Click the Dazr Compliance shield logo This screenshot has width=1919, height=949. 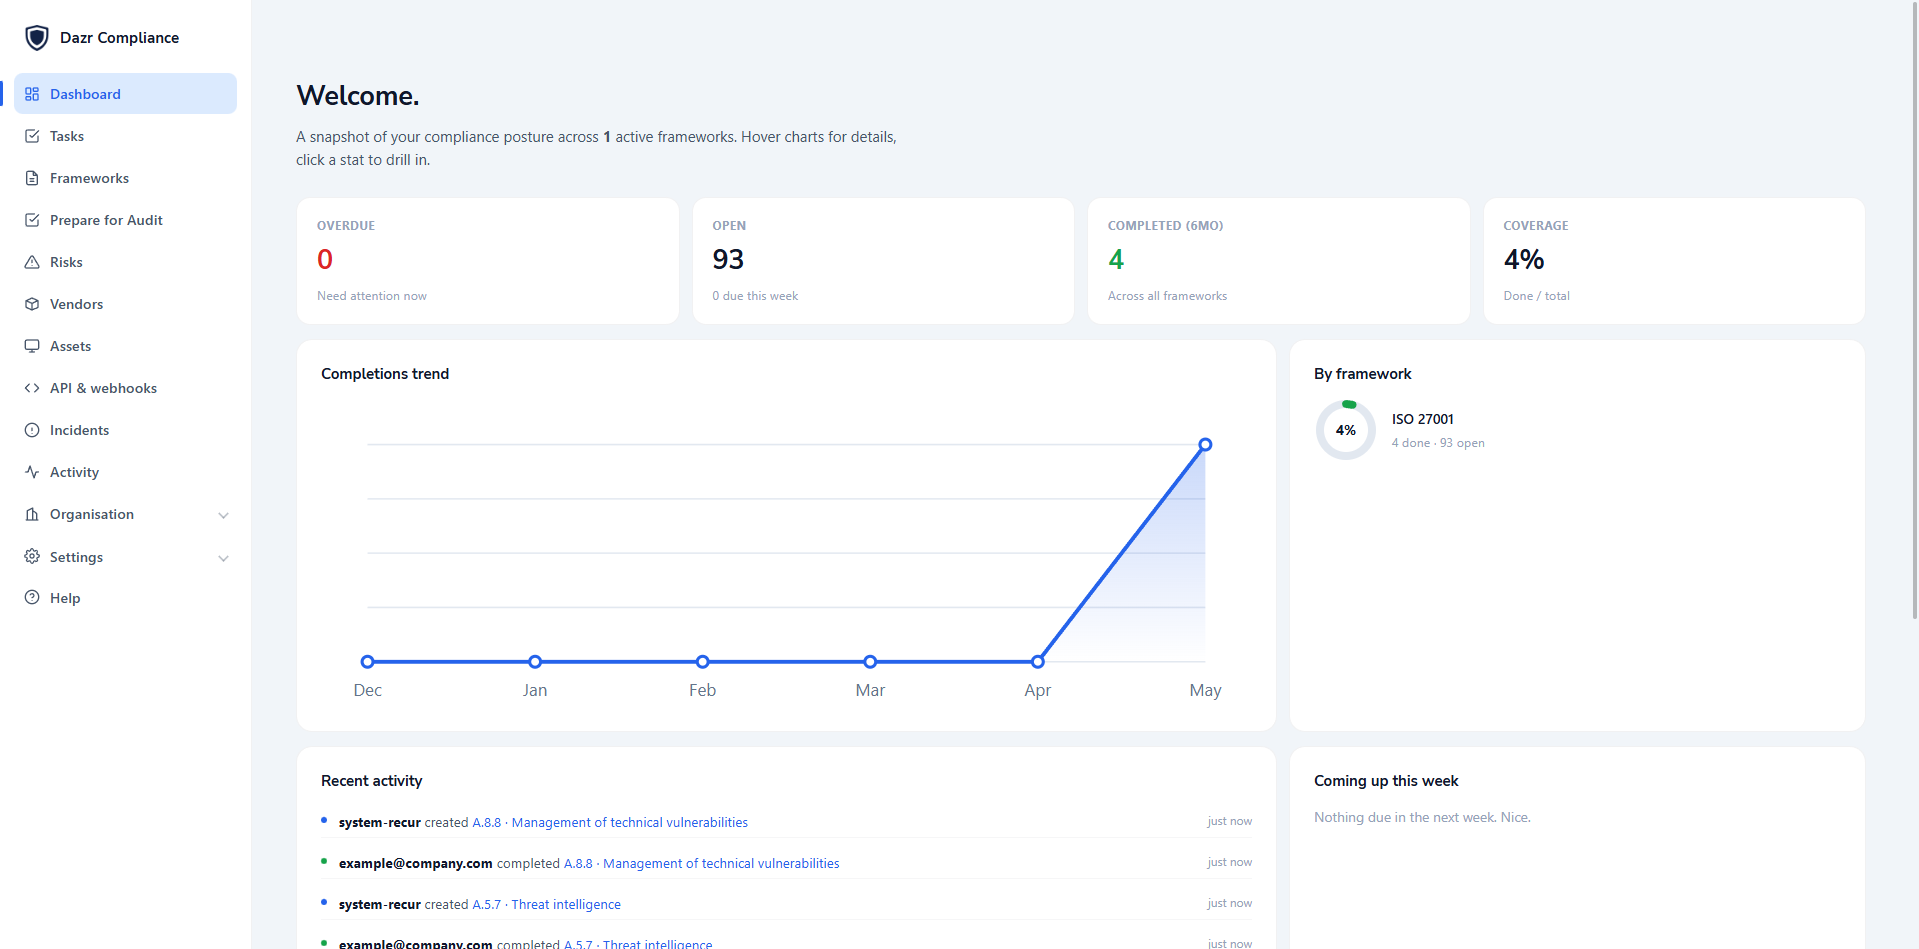[37, 38]
